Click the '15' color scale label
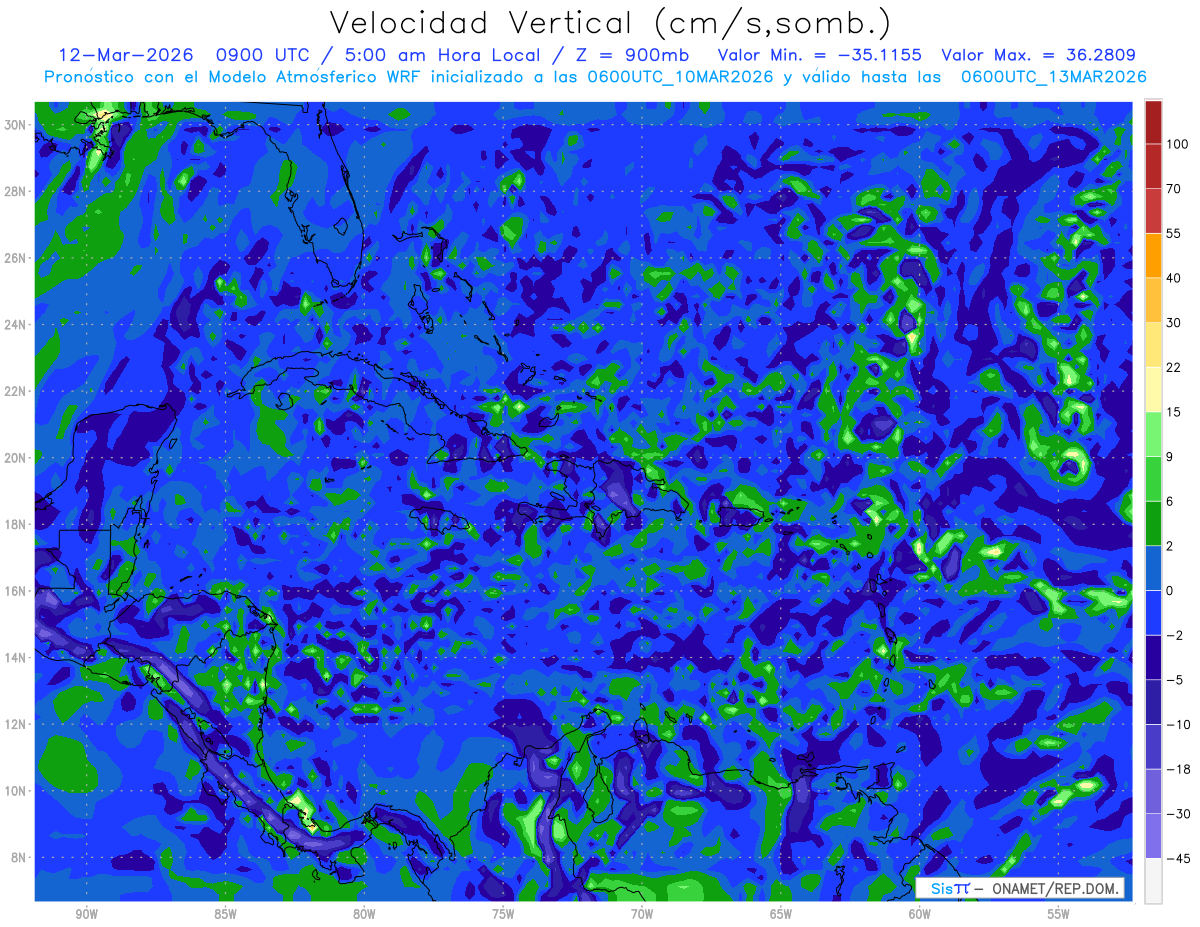Viewport: 1200px width, 927px height. pos(1174,412)
